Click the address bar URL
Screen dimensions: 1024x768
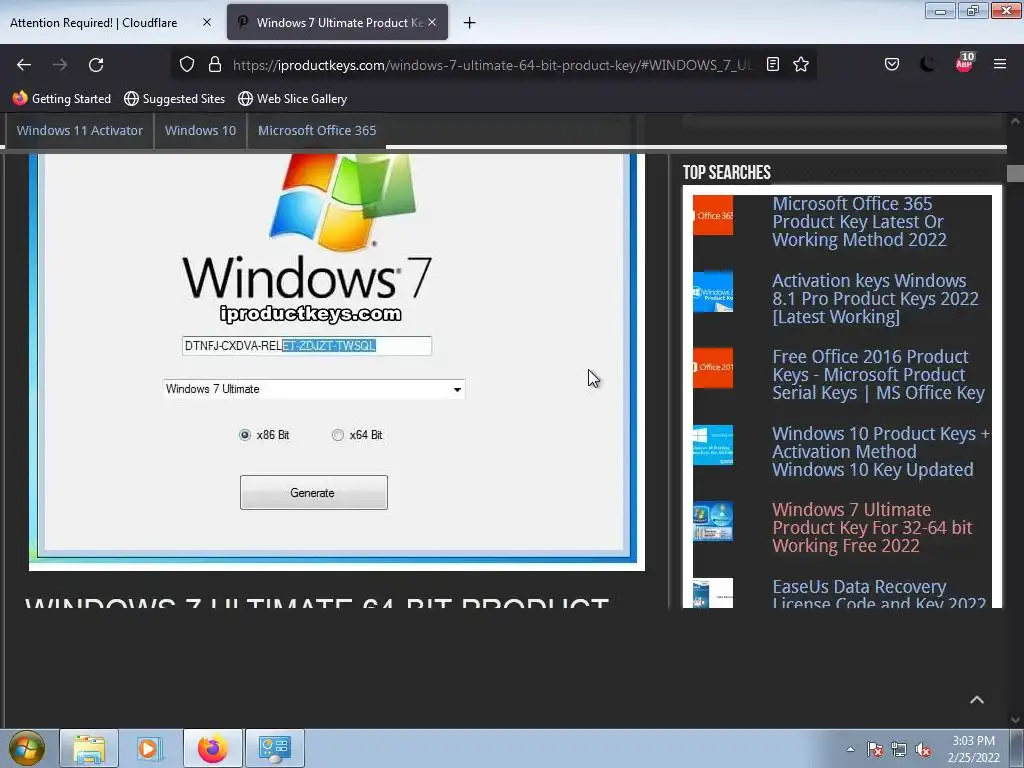[493, 65]
